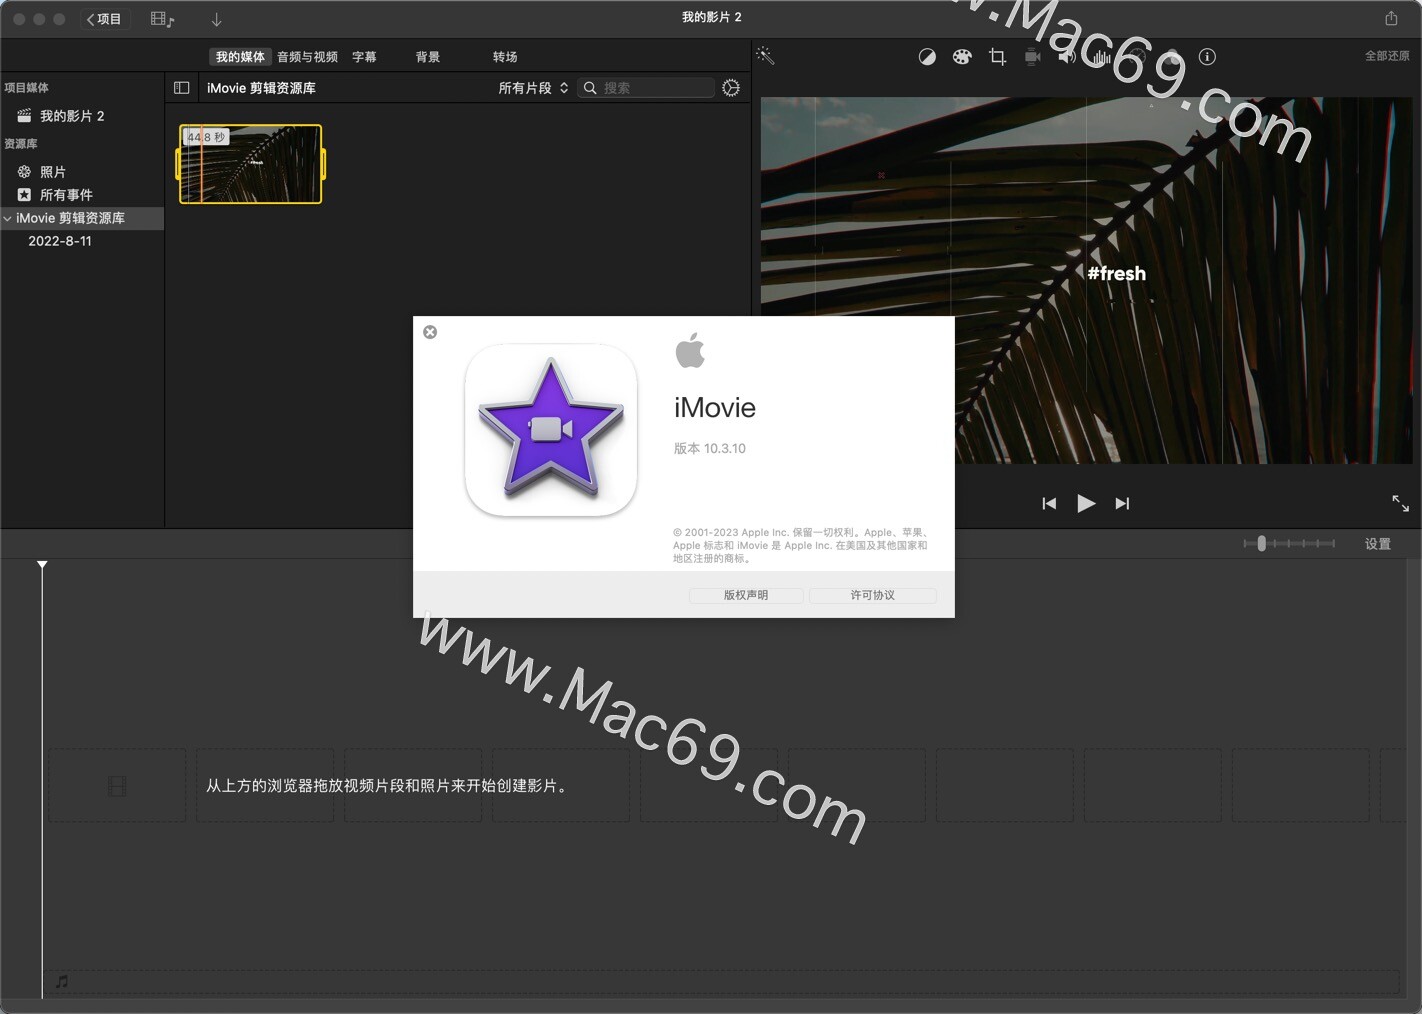The image size is (1422, 1014).
Task: Play the movie preview
Action: click(x=1086, y=503)
